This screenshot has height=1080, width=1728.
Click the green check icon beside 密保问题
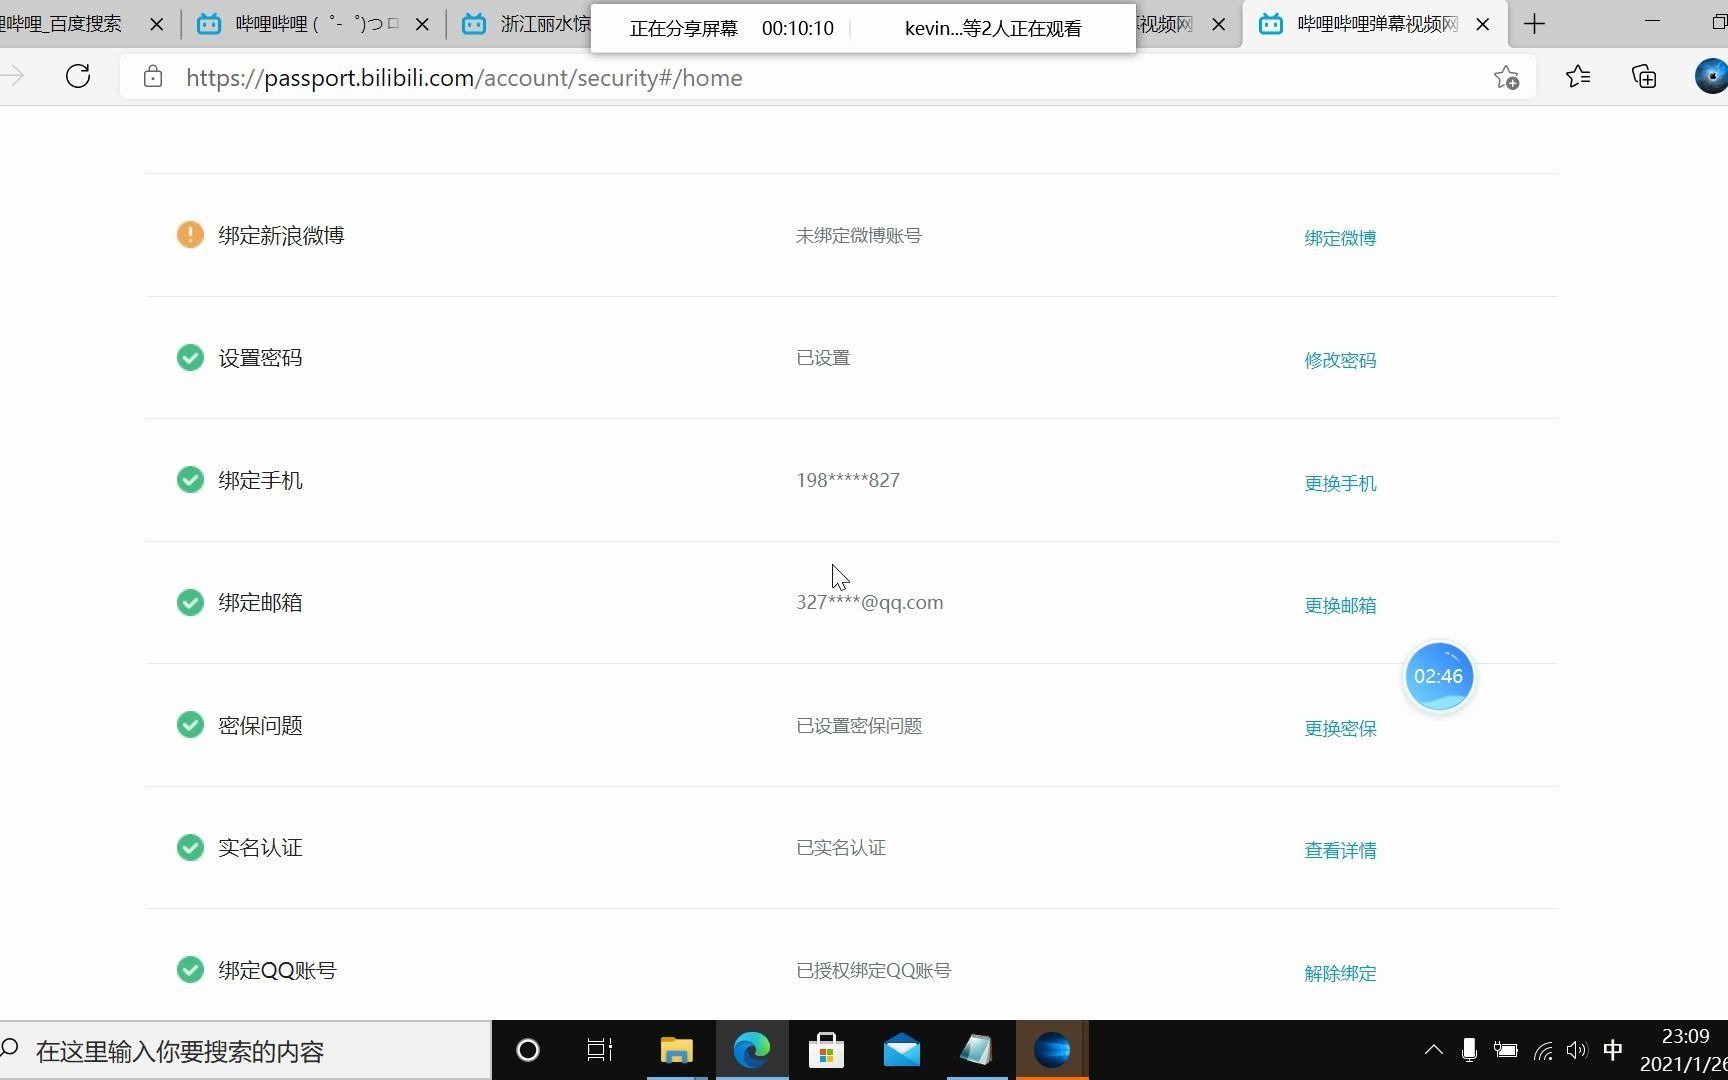click(x=190, y=725)
